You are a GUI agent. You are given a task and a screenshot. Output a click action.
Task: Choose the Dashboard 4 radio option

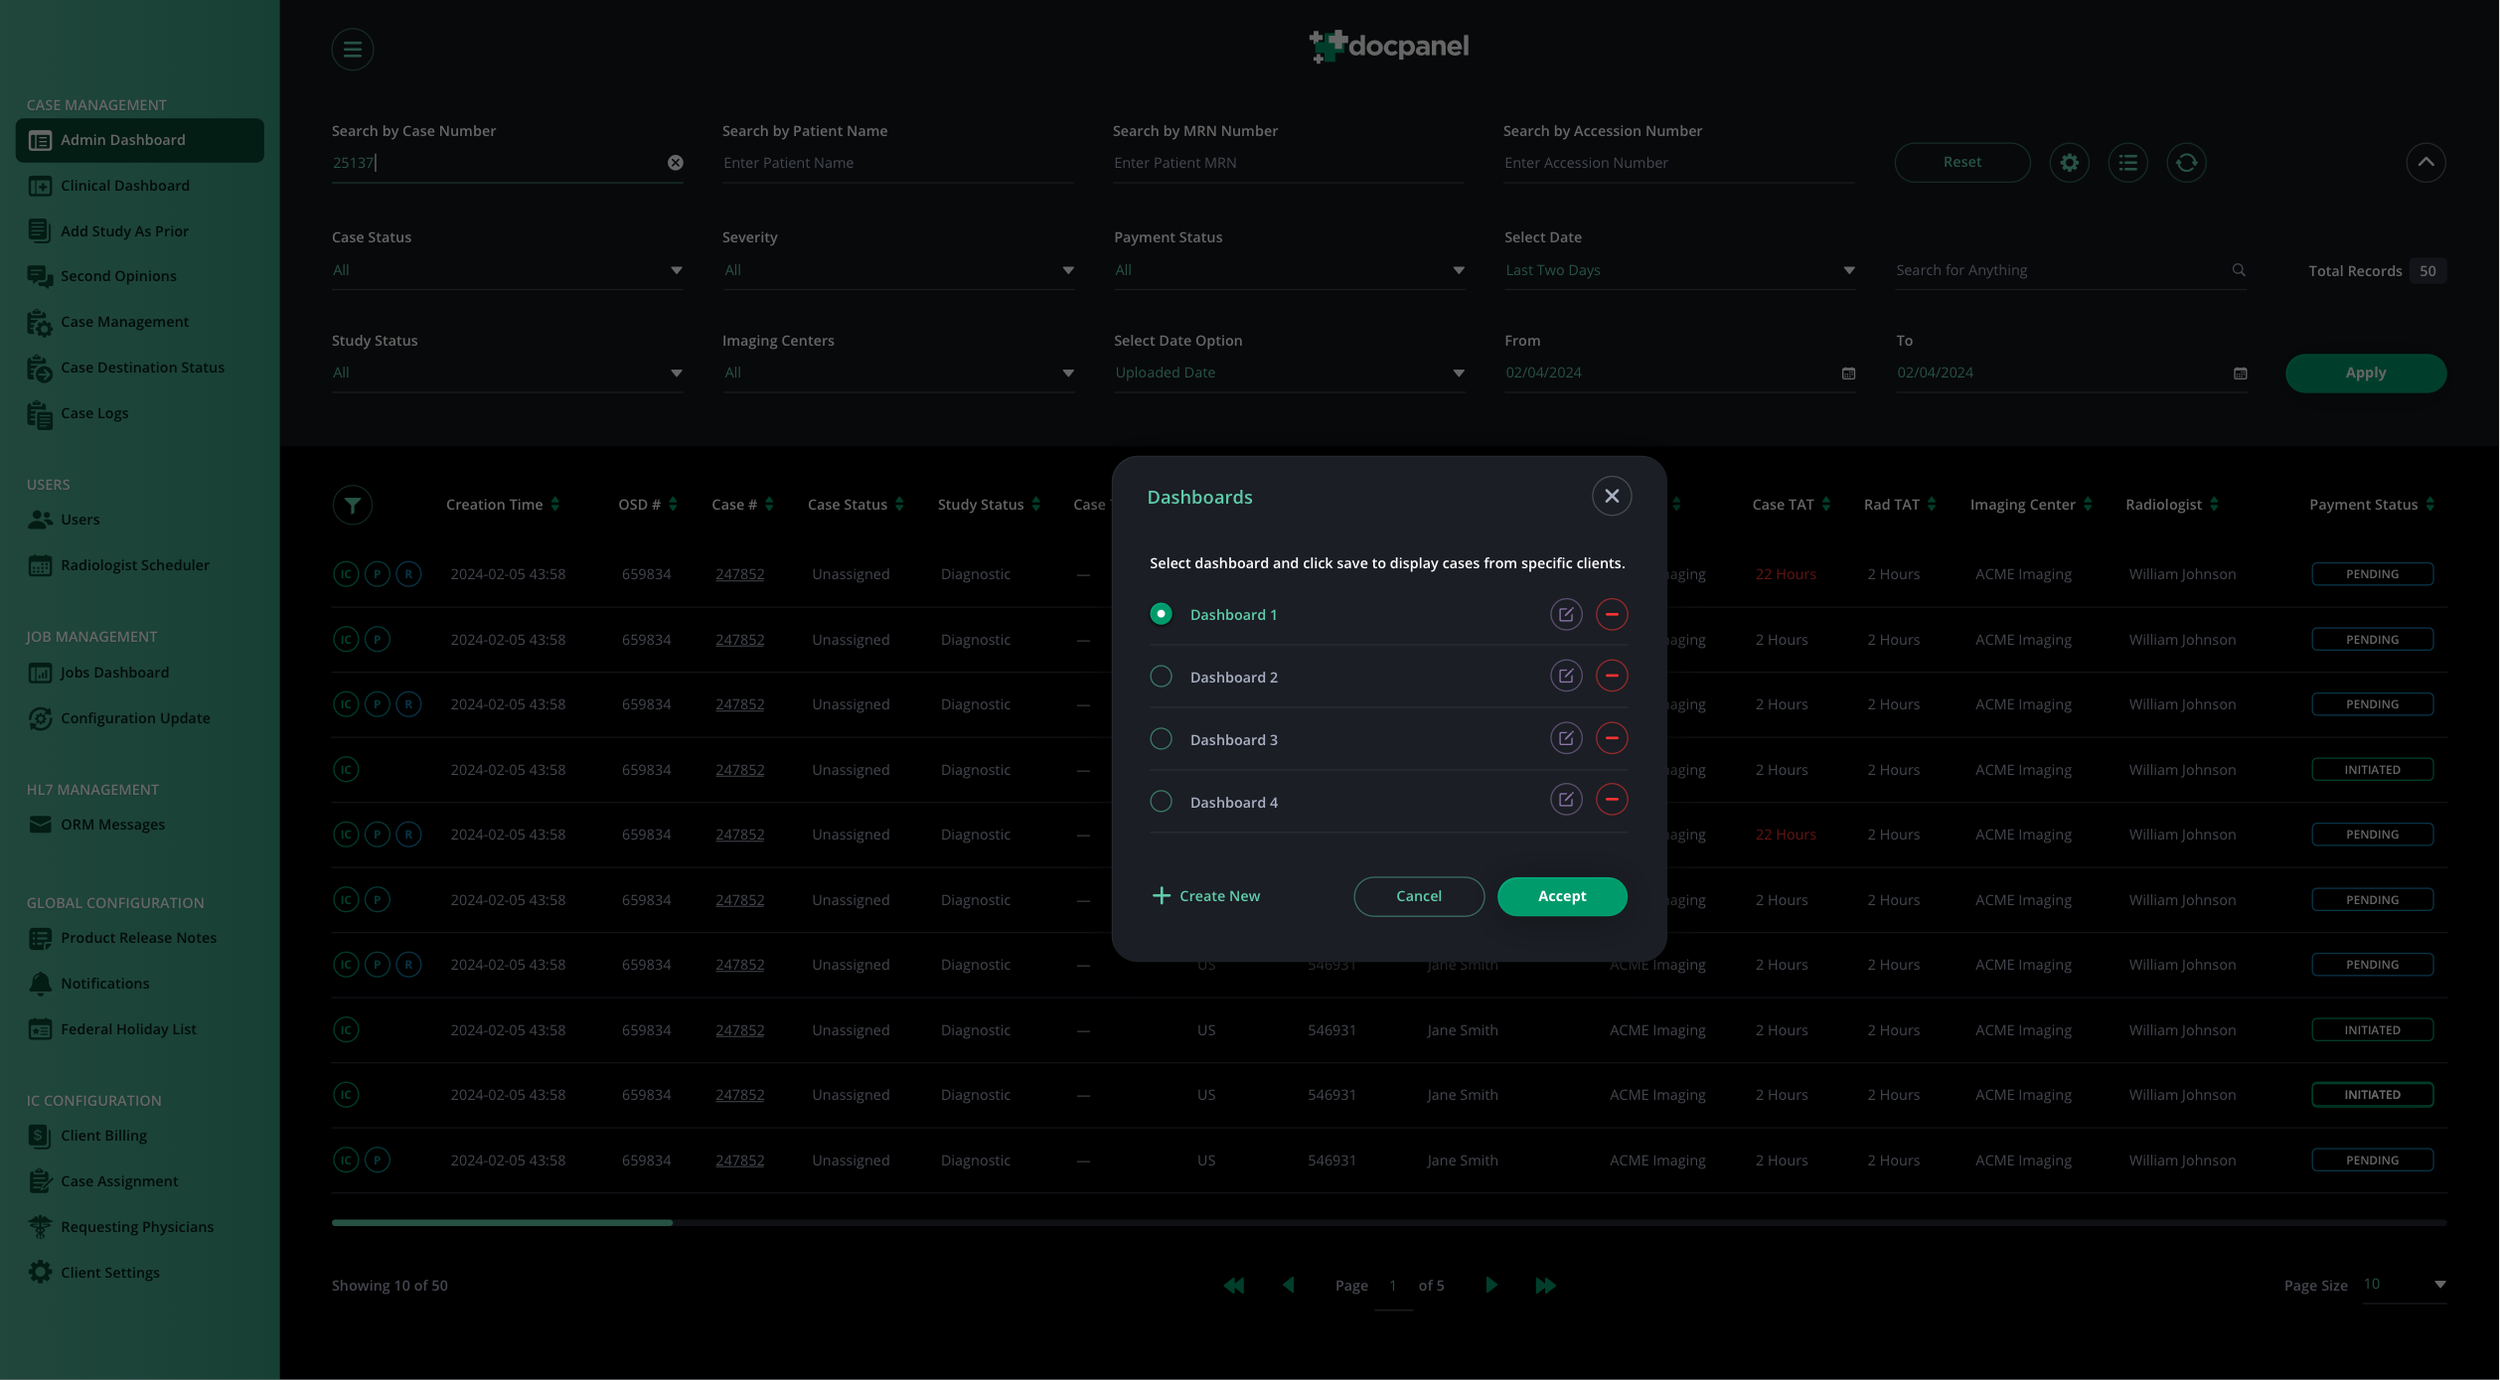click(1160, 801)
